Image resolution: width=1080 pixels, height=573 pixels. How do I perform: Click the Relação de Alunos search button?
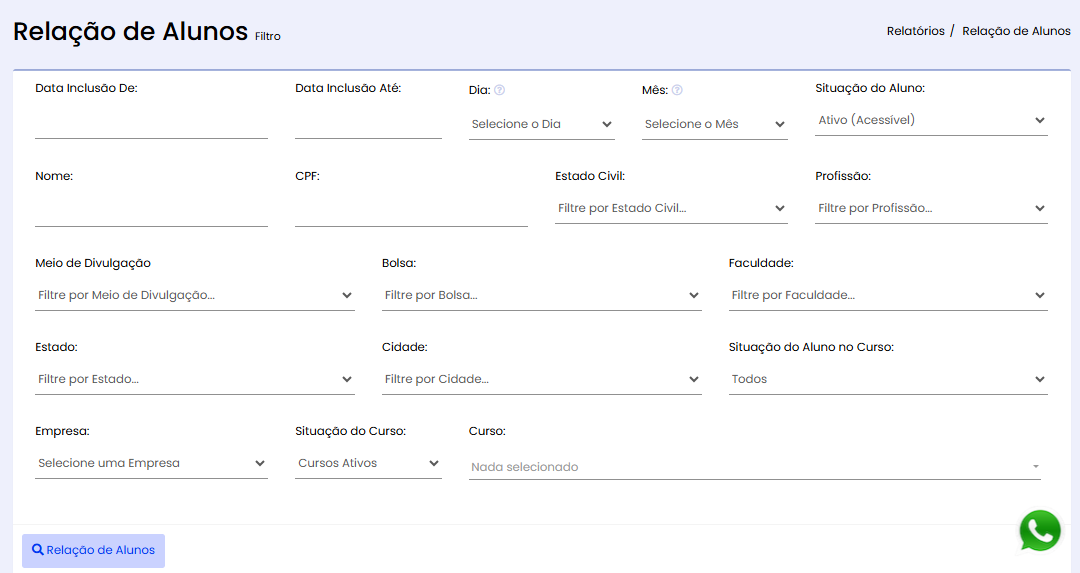click(93, 550)
